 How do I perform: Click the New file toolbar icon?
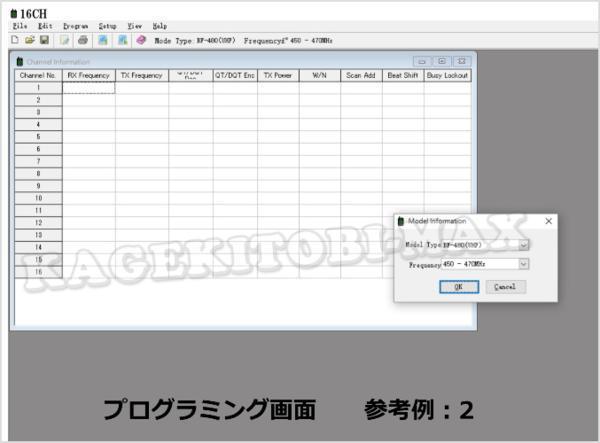15,40
